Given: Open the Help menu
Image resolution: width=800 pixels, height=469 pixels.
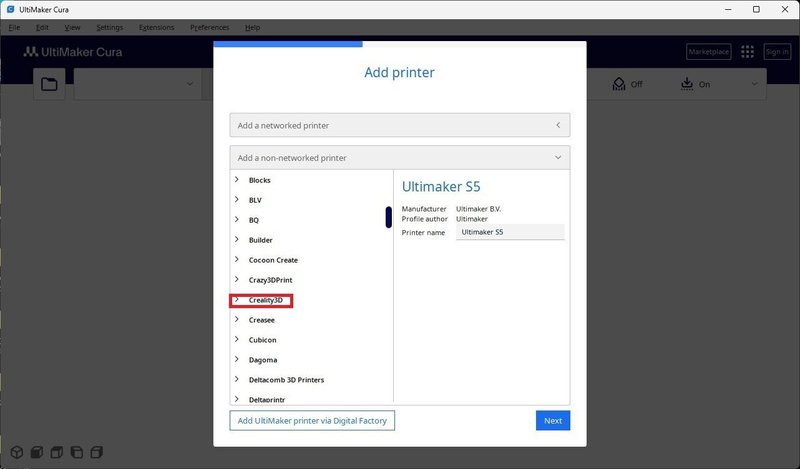Looking at the screenshot, I should [x=253, y=28].
